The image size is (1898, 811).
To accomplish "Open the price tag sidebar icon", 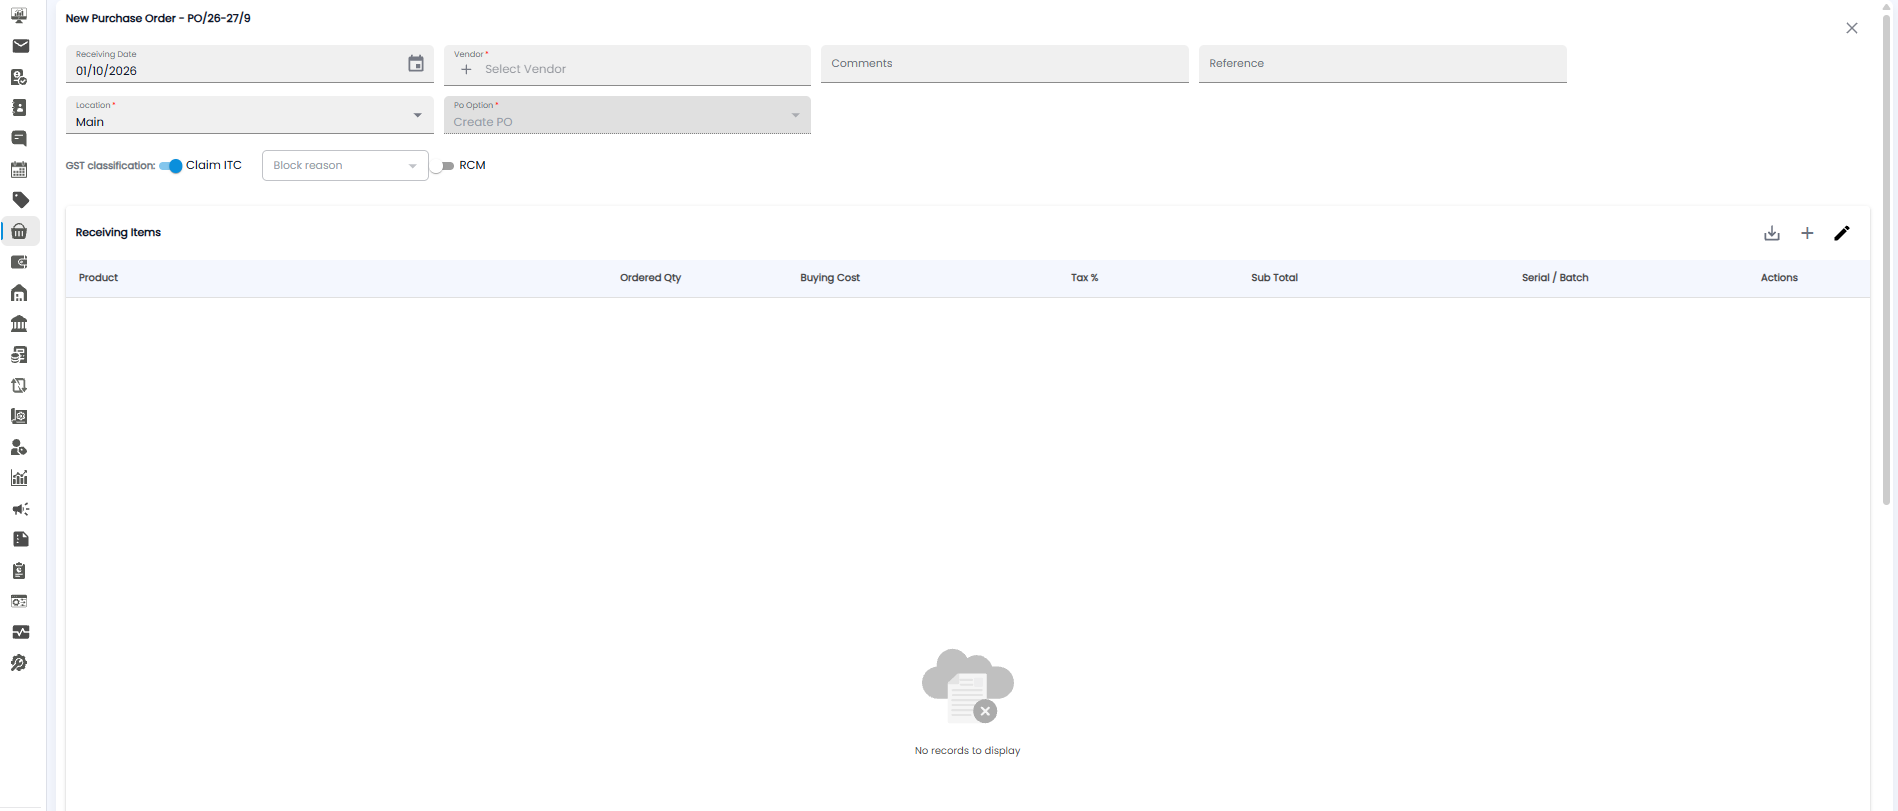I will pos(20,200).
